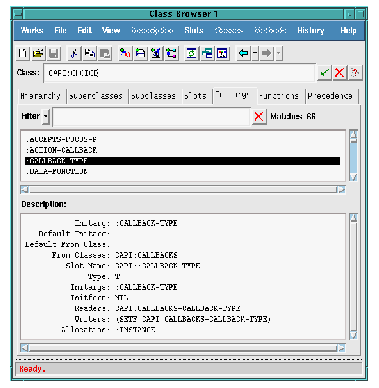Go forward with the right arrow icon

point(266,53)
